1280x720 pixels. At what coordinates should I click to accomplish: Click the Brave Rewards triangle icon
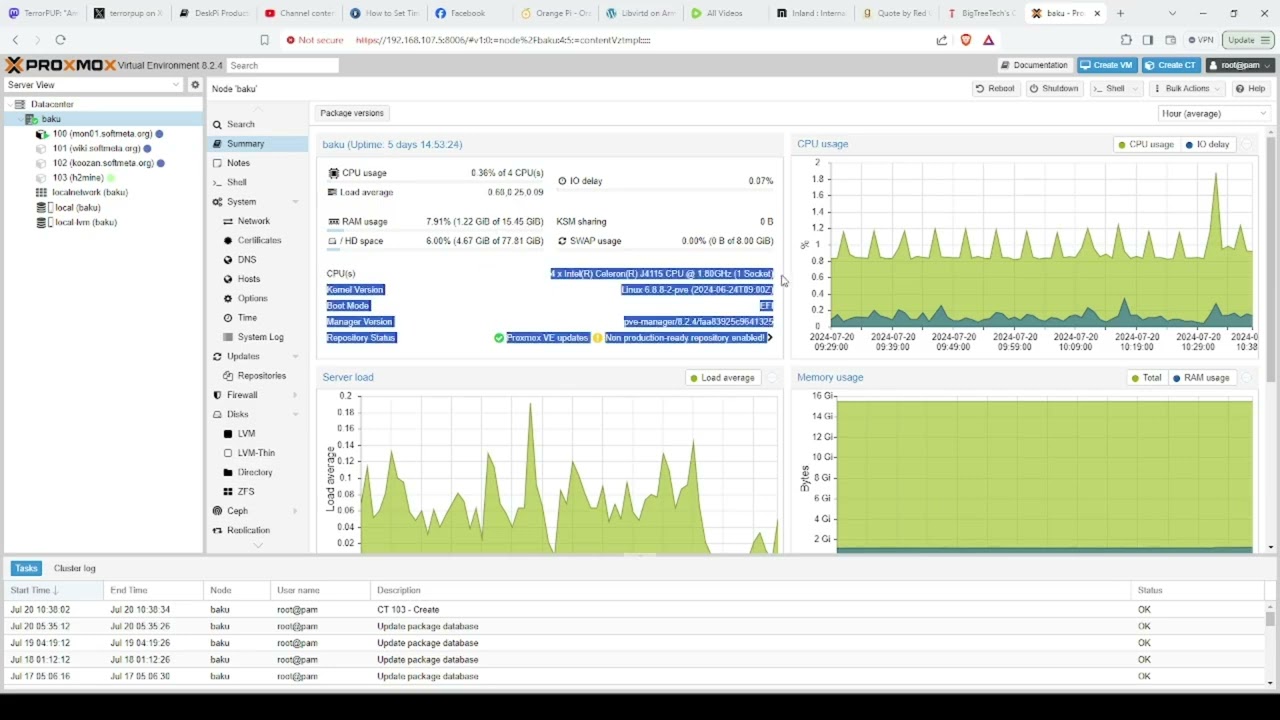[988, 40]
